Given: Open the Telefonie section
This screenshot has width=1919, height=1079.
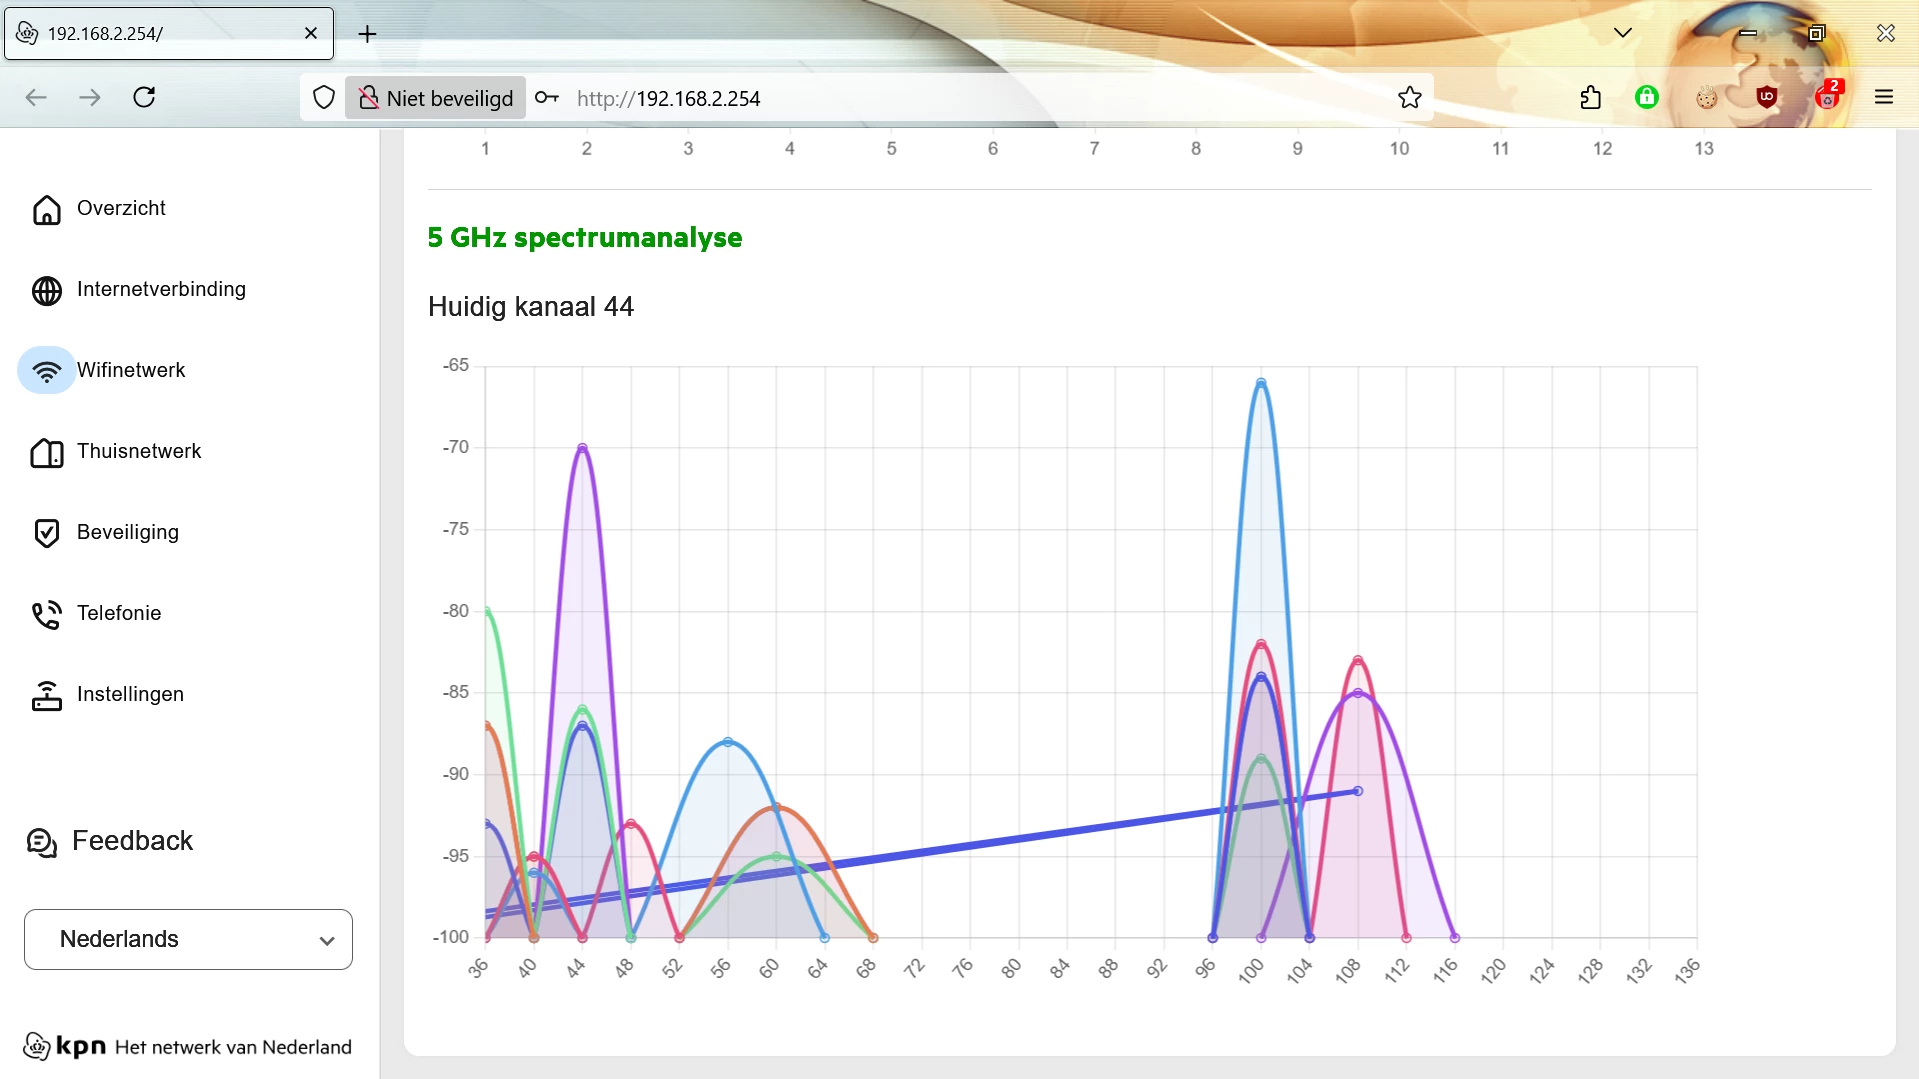Looking at the screenshot, I should (x=119, y=613).
